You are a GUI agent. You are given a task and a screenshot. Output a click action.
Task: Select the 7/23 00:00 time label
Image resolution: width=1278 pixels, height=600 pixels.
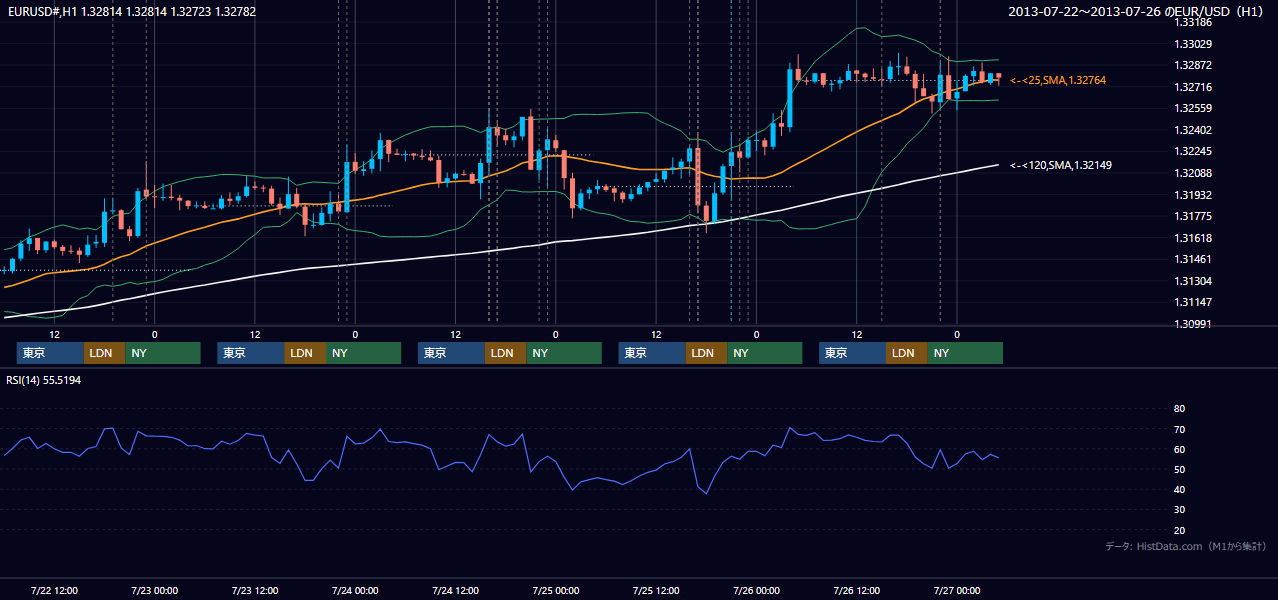(154, 590)
